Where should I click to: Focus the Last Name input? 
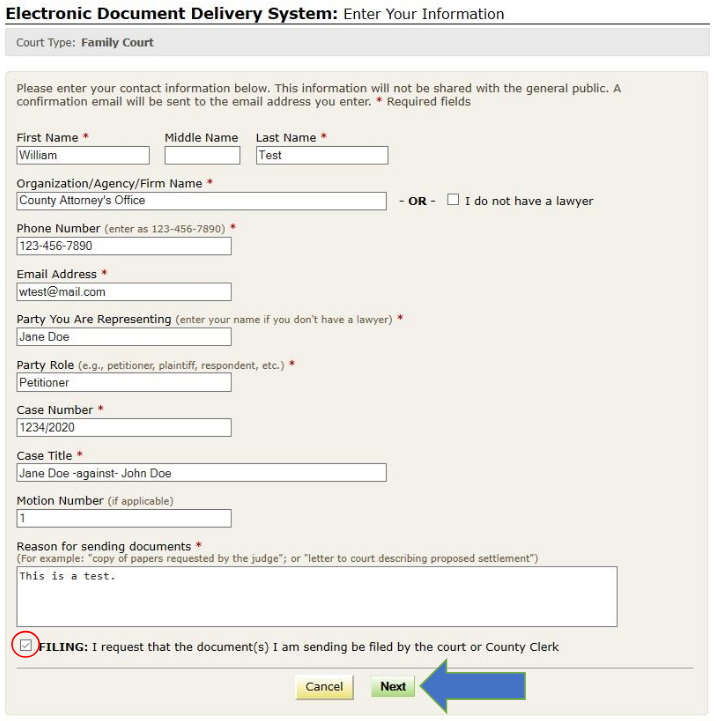321,155
